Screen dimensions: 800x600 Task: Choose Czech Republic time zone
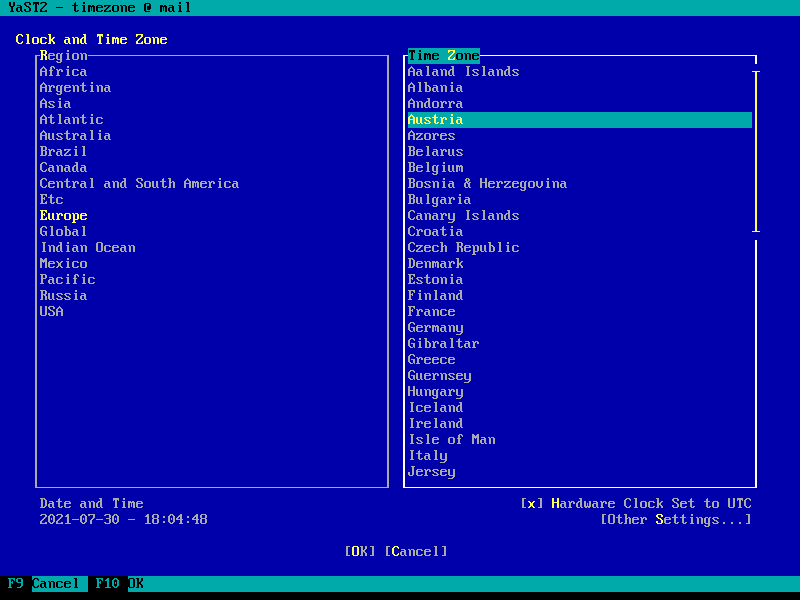(463, 247)
